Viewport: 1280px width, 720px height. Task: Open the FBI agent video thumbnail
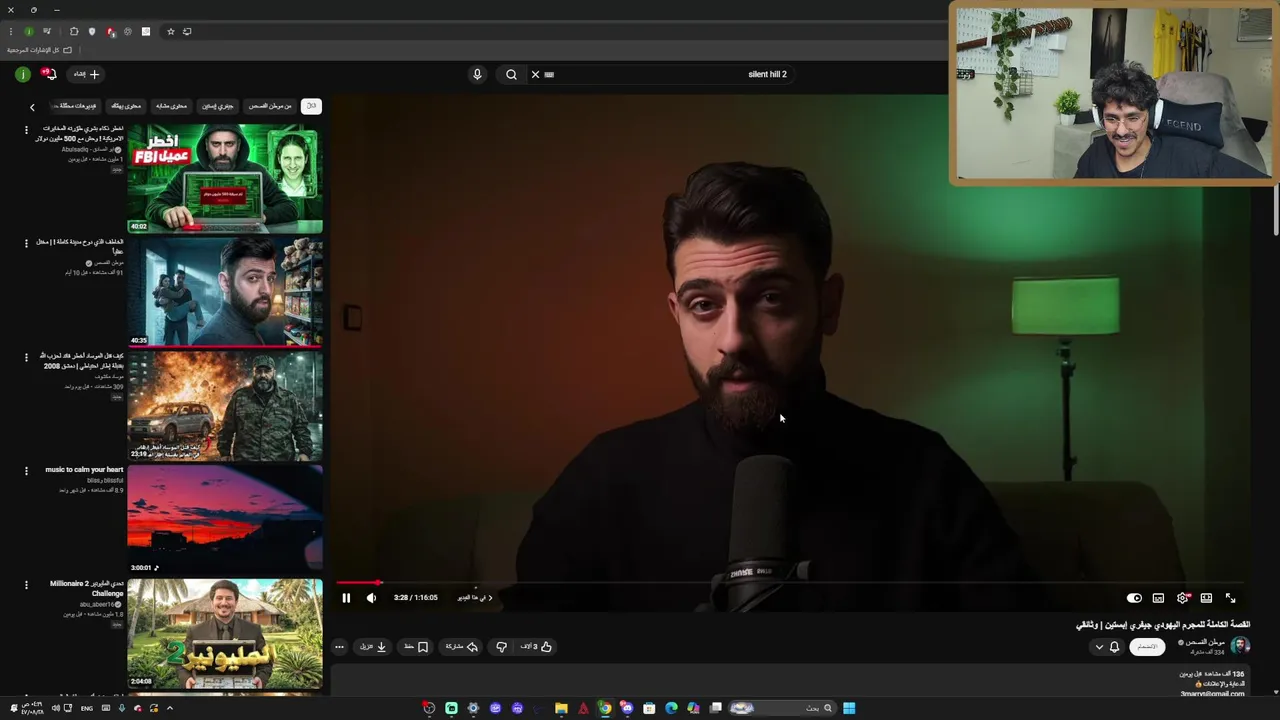click(x=225, y=179)
